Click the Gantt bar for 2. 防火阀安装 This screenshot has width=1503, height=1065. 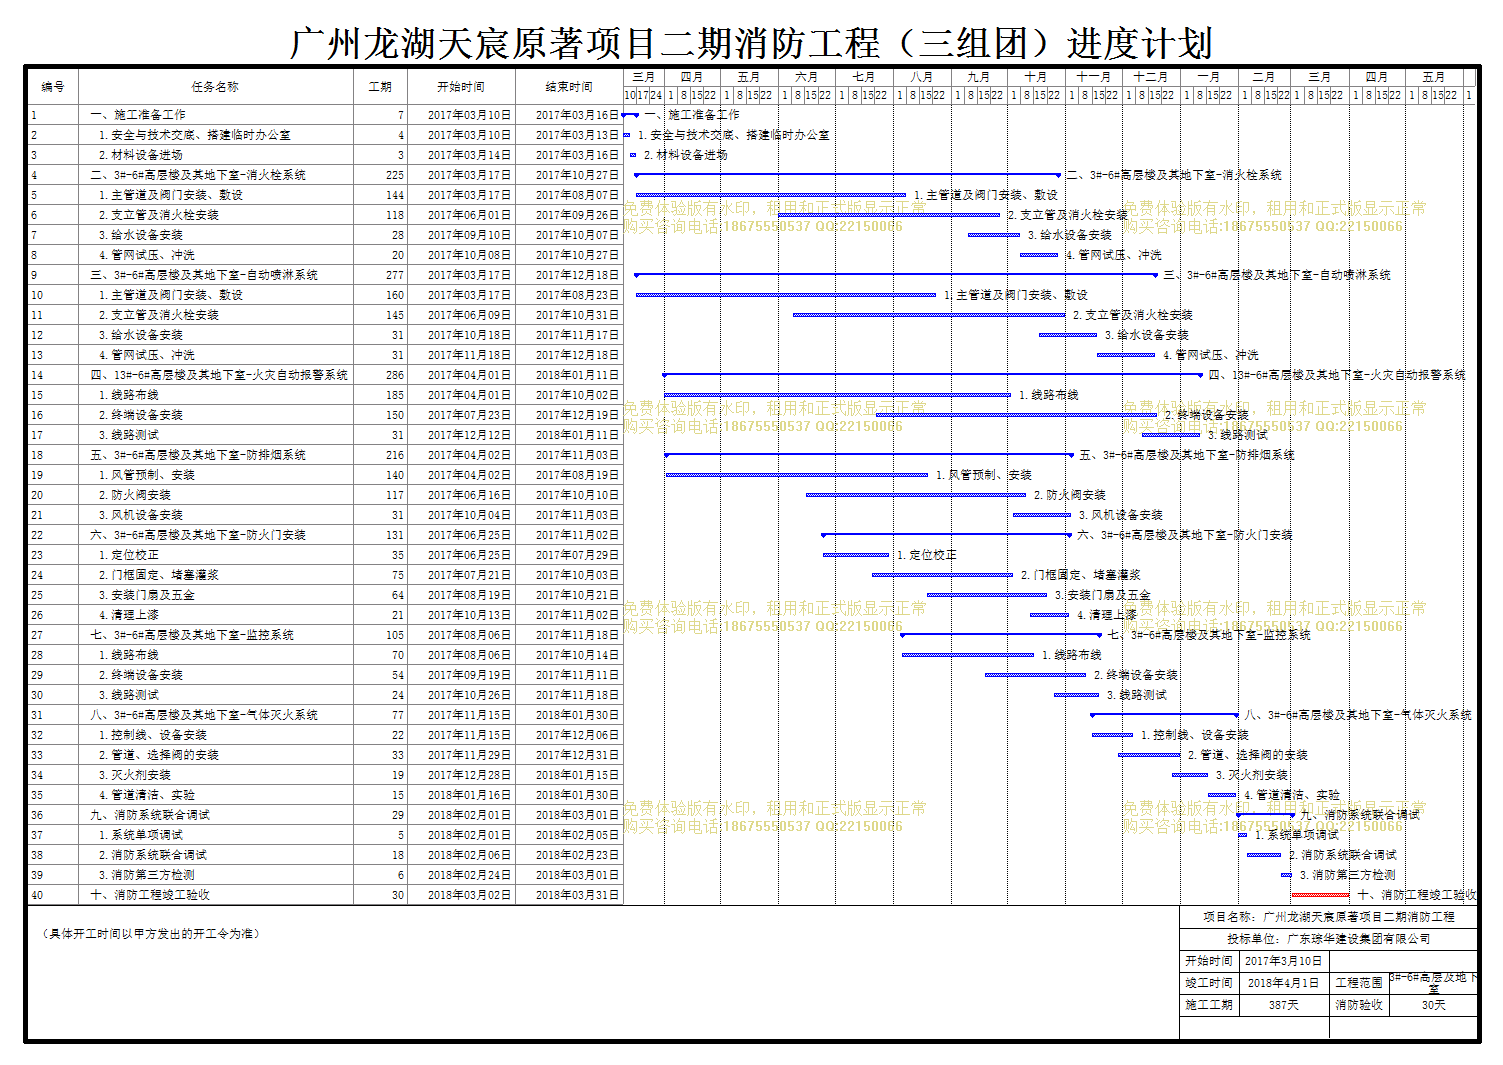[916, 495]
